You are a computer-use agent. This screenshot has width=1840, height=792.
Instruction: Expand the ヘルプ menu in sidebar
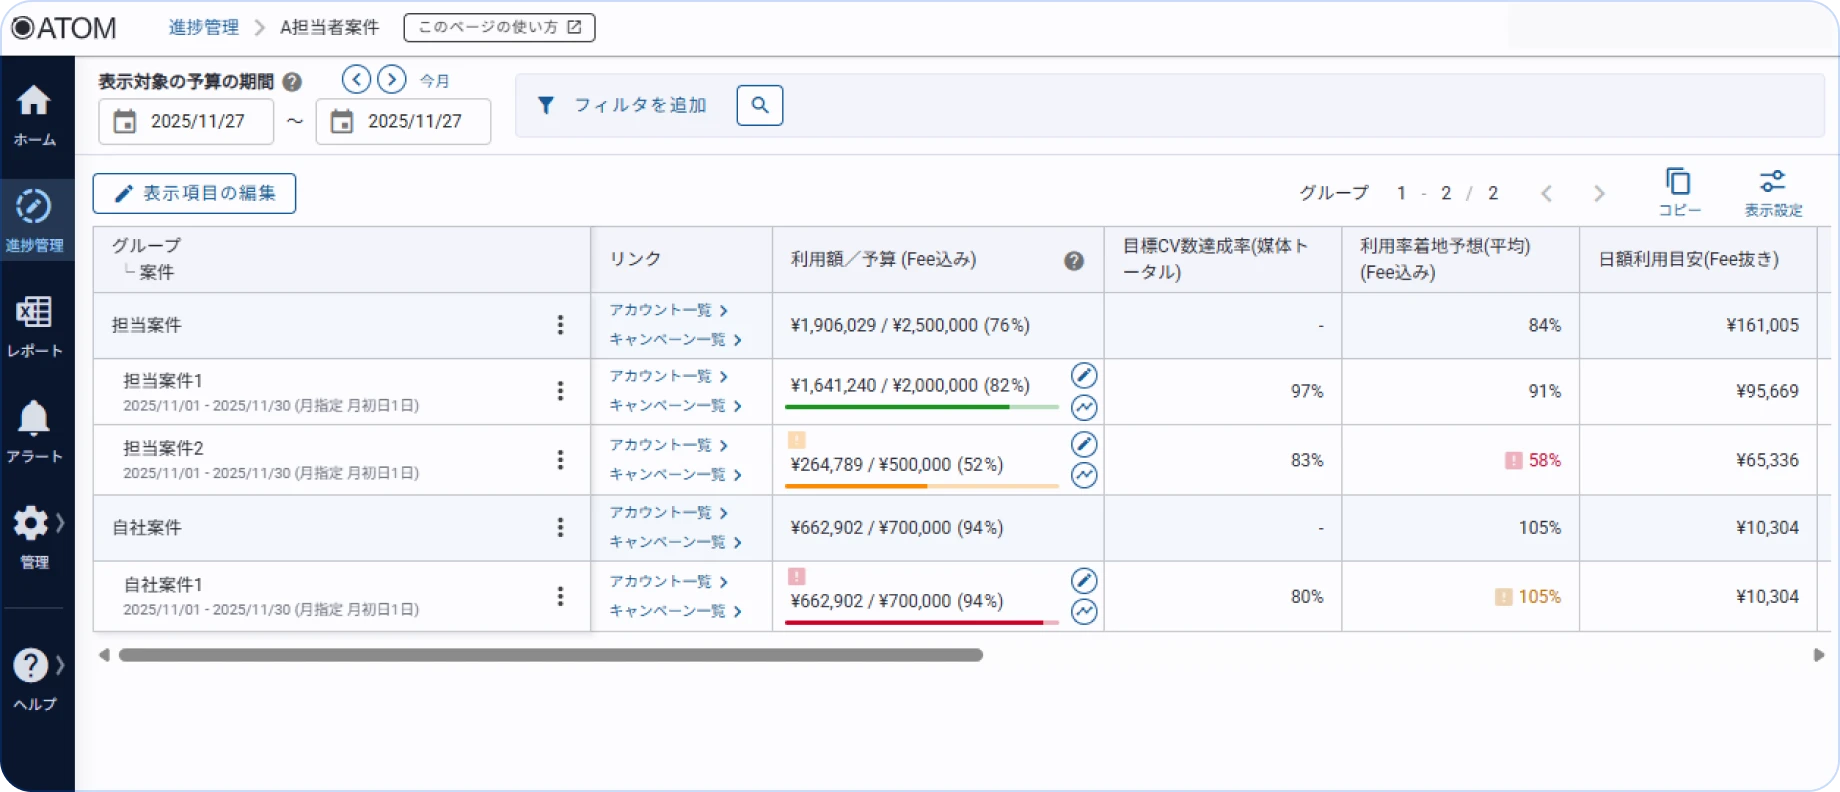coord(36,678)
